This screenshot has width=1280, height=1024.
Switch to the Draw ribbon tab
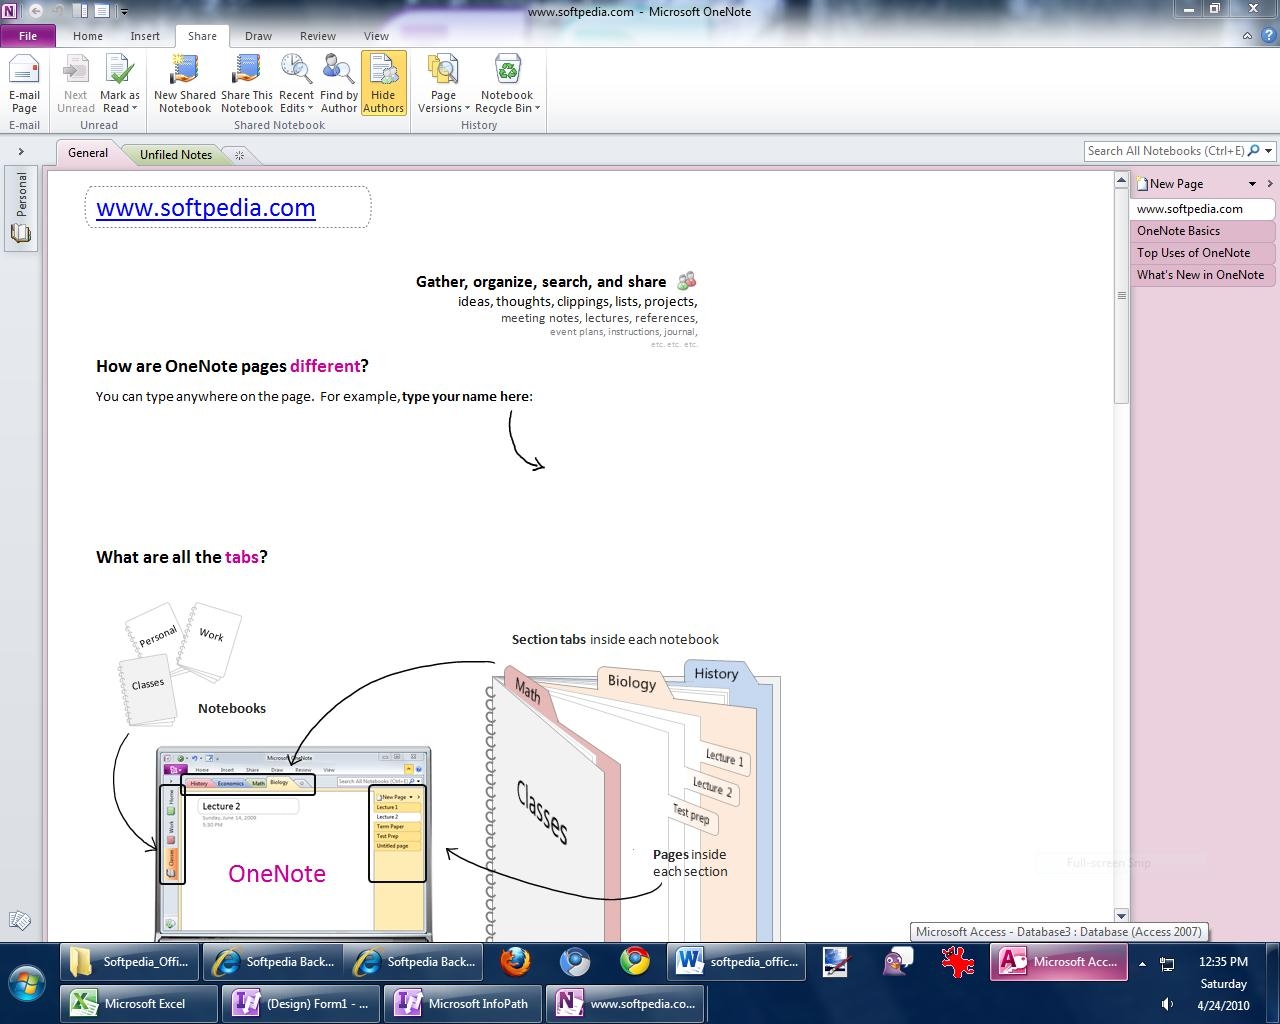coord(258,36)
